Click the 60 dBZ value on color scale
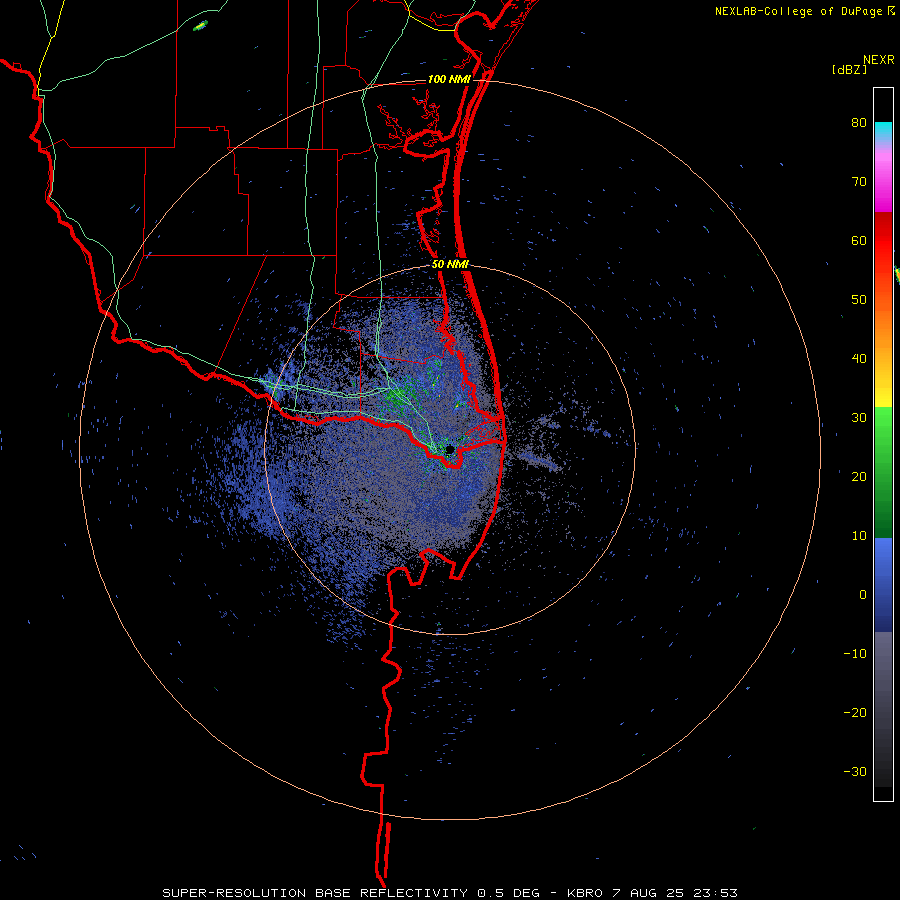The width and height of the screenshot is (900, 900). tap(859, 240)
